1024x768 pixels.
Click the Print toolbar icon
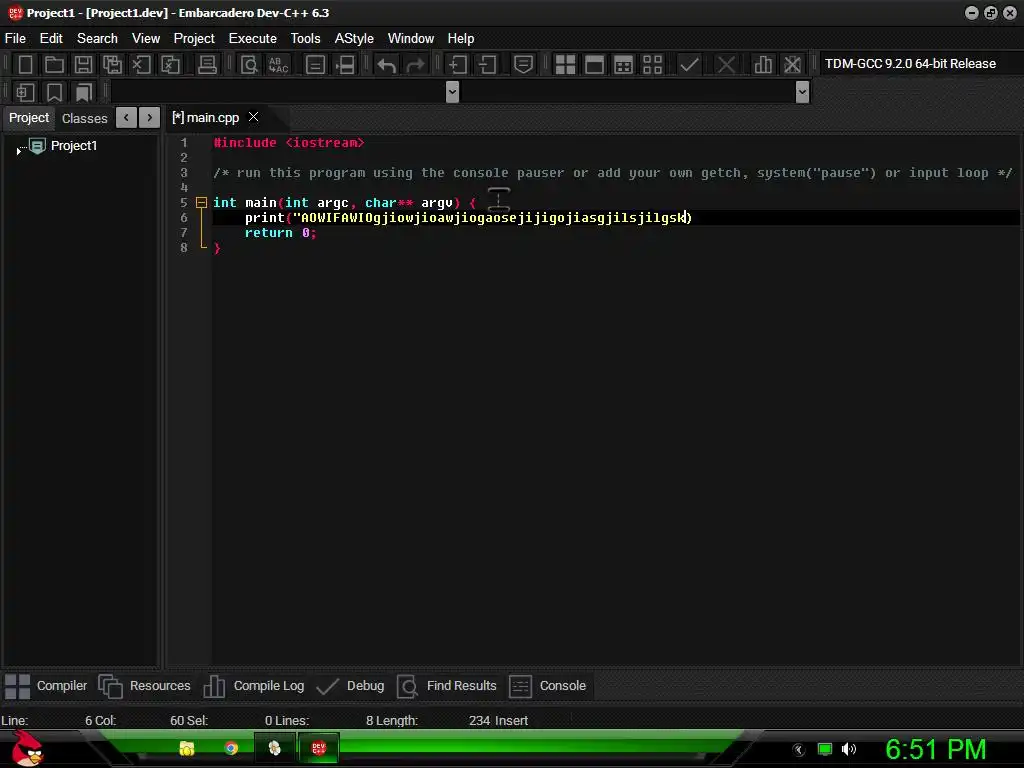207,64
